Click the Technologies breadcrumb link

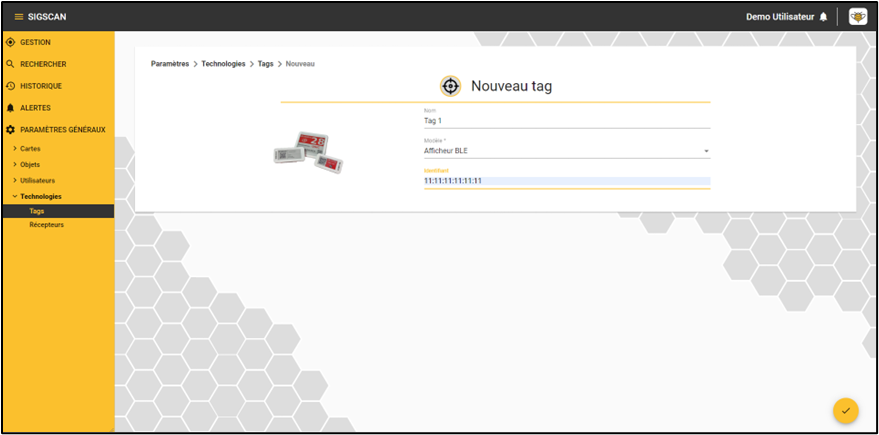pos(223,64)
